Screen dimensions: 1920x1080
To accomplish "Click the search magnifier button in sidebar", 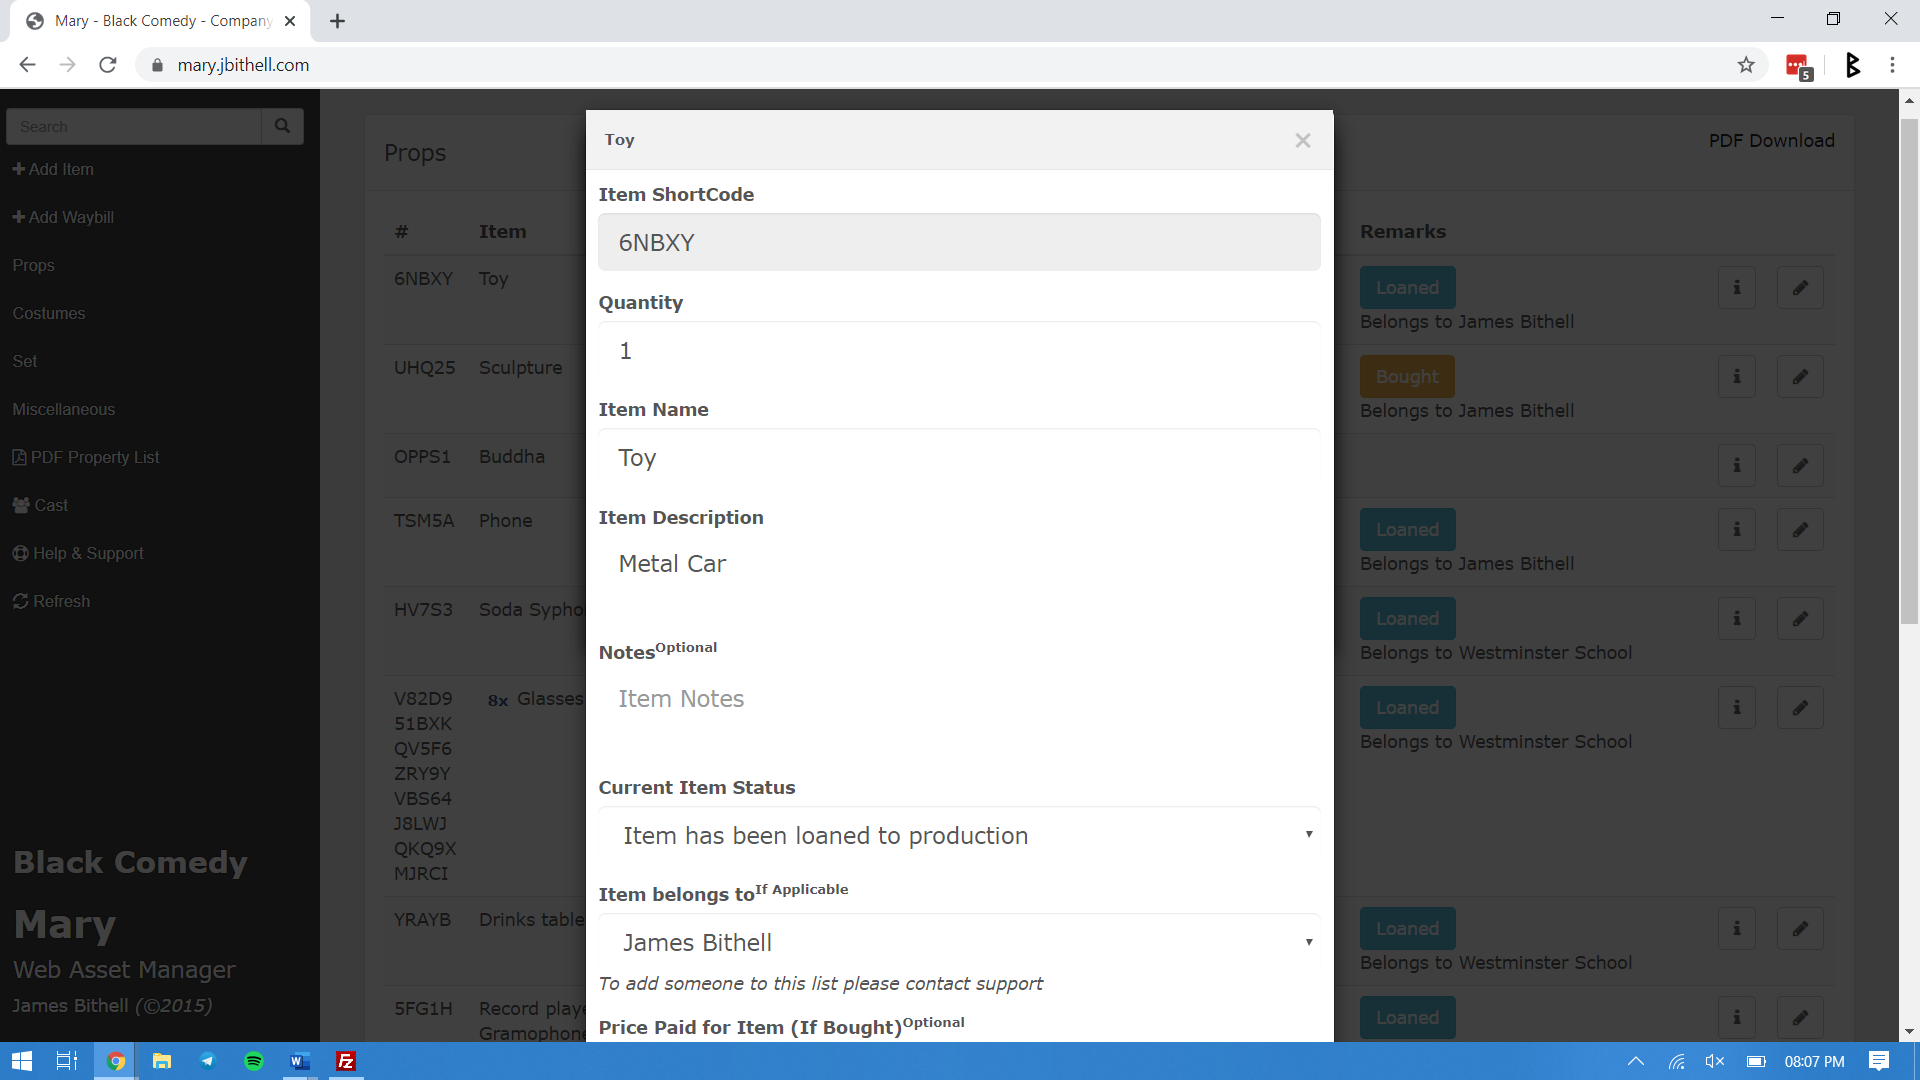I will (x=282, y=127).
